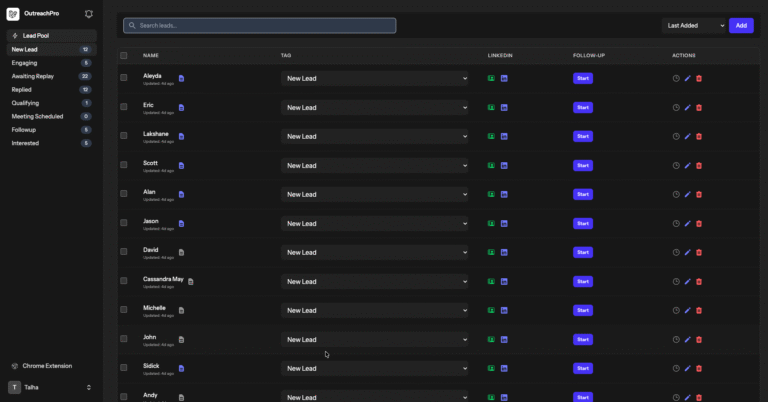Open the tag dropdown for Eric
The image size is (768, 402).
(374, 108)
